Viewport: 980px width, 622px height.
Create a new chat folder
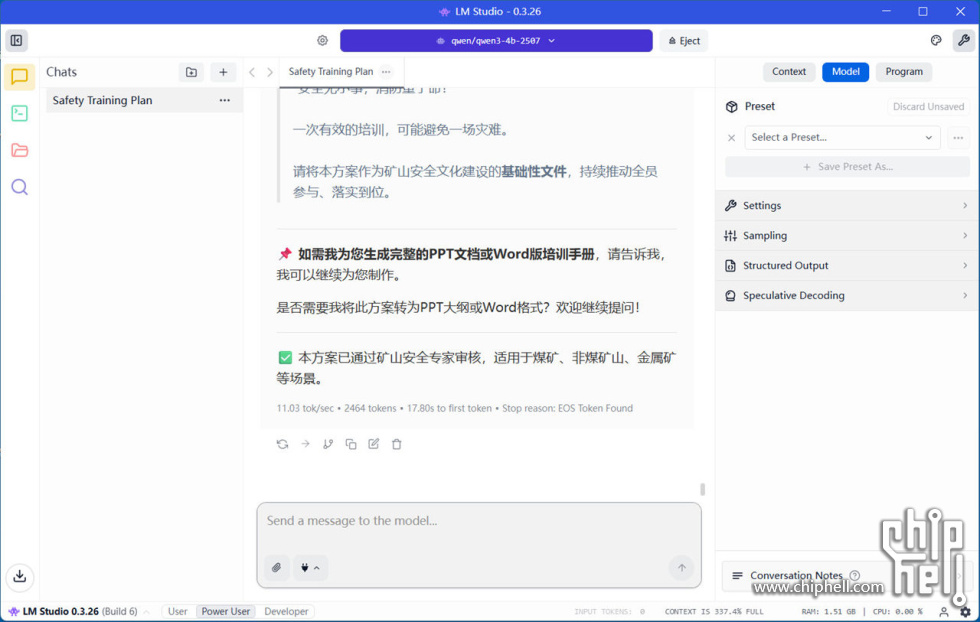pos(191,72)
